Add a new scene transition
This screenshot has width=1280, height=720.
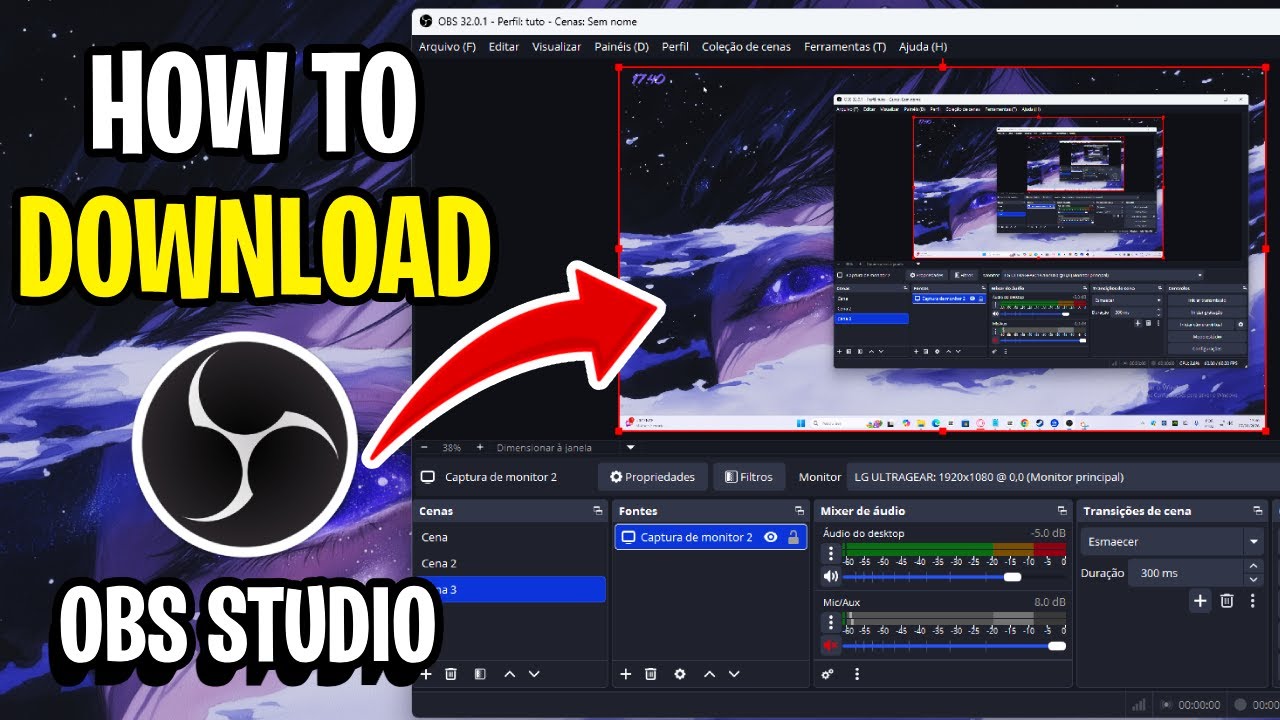click(1200, 601)
